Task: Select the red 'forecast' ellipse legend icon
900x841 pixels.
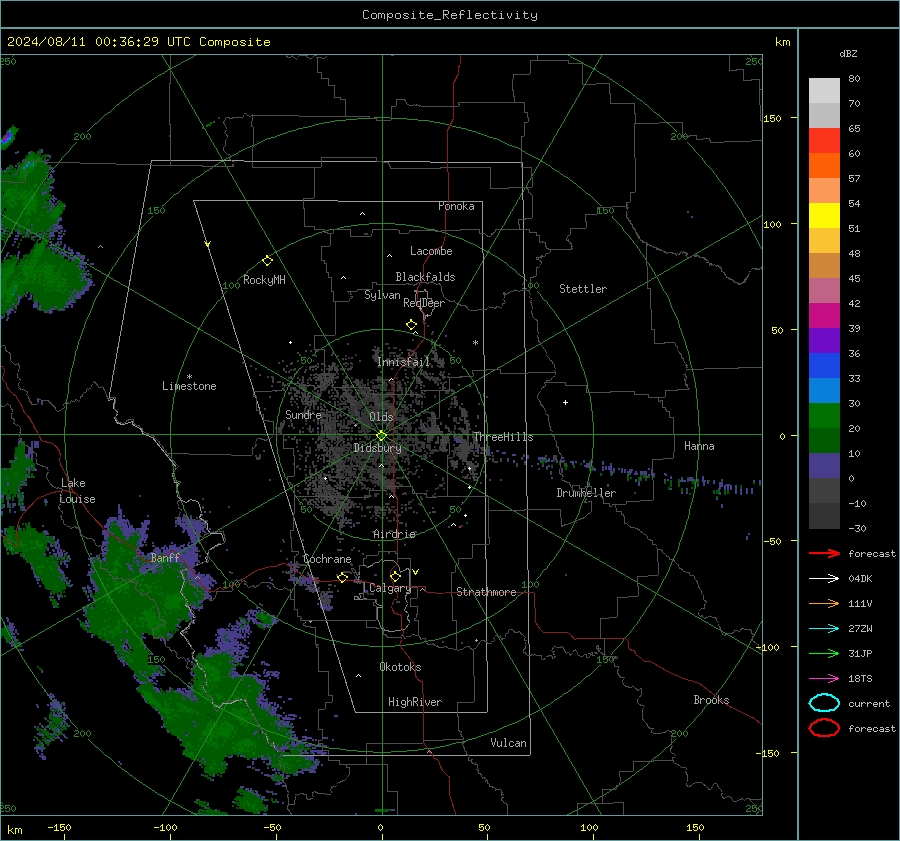Action: (x=824, y=728)
